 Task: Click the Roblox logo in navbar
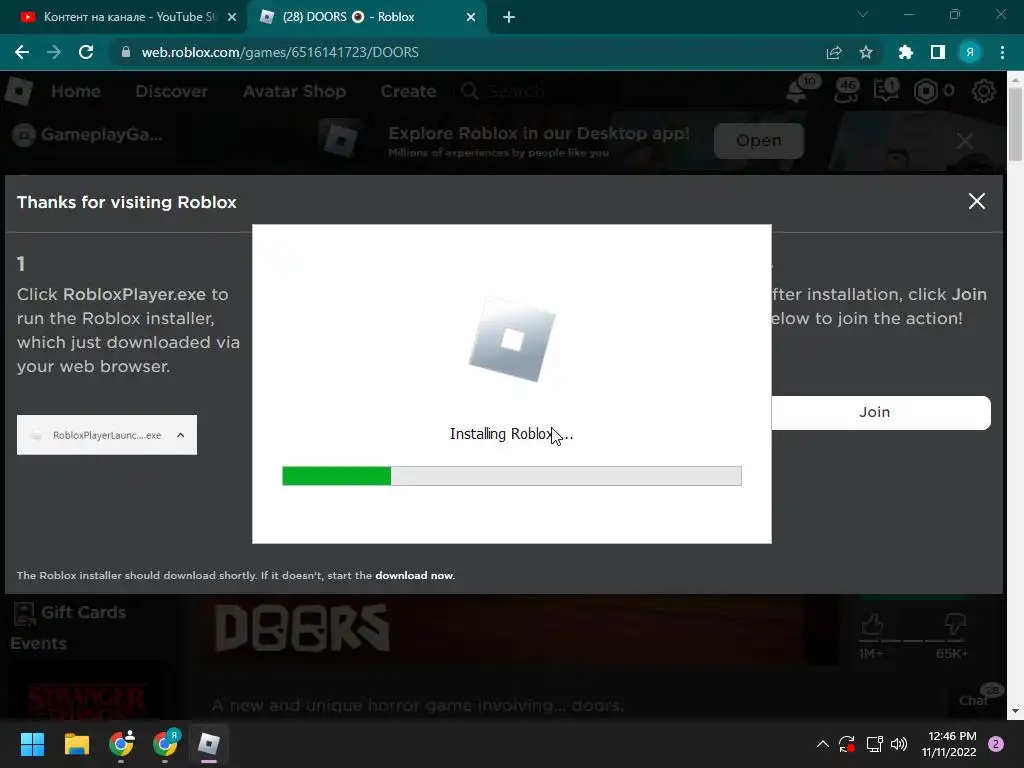point(19,91)
